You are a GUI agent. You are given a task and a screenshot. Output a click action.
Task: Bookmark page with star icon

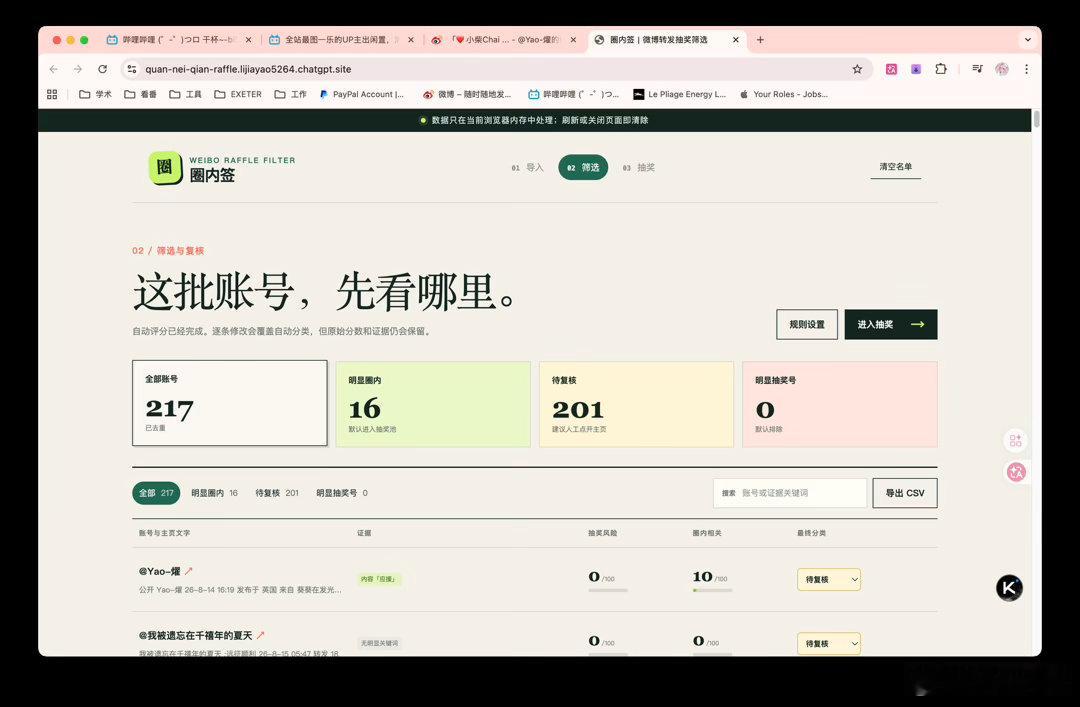(857, 69)
